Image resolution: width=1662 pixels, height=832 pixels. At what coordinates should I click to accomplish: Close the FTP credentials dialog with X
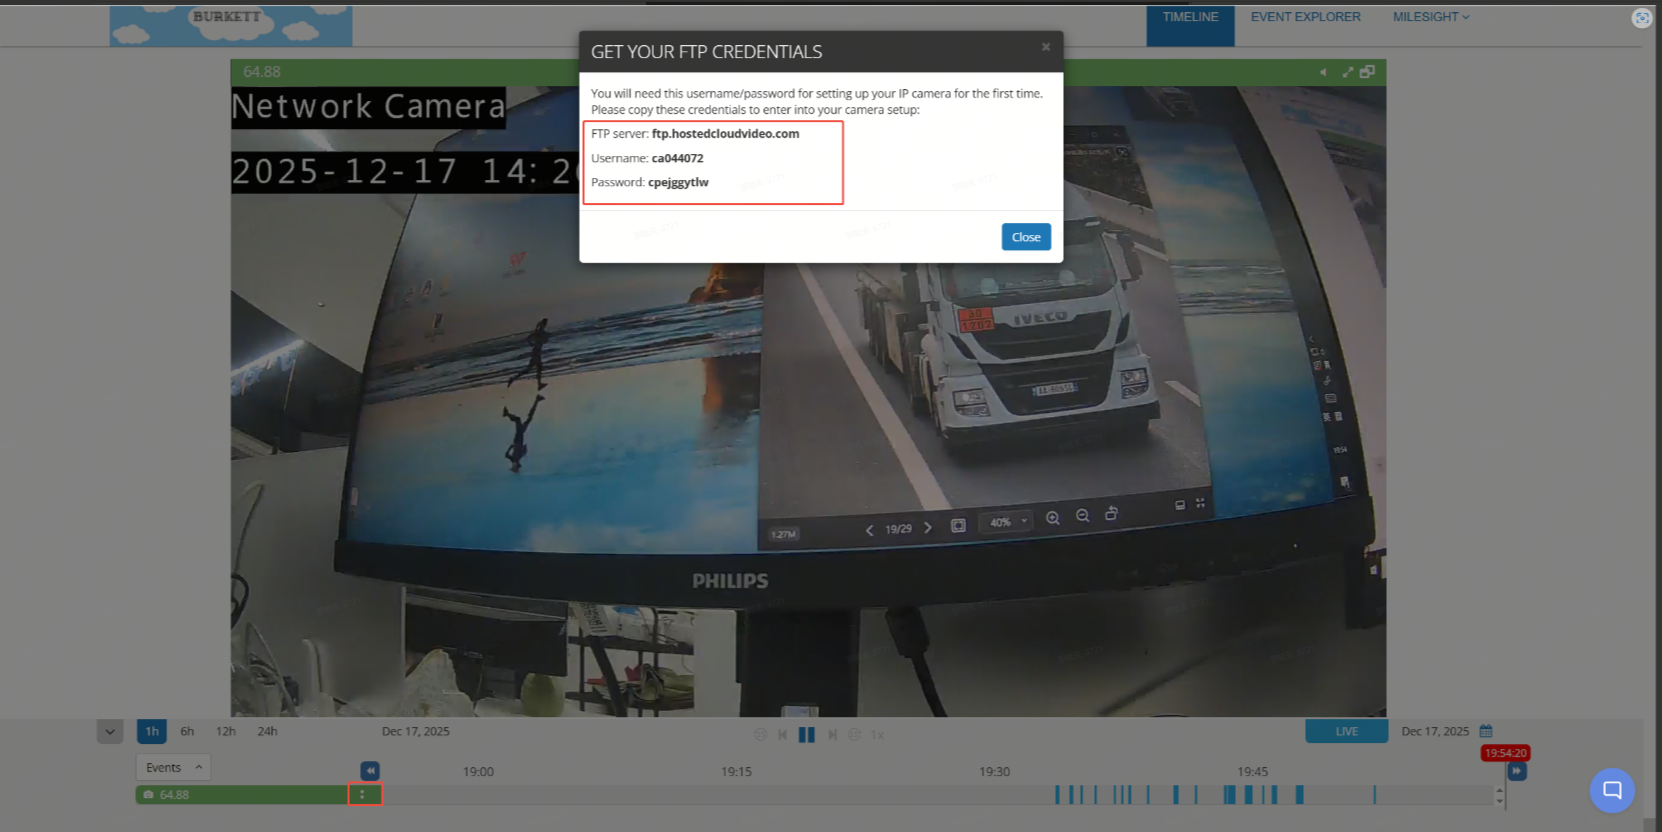[x=1046, y=47]
